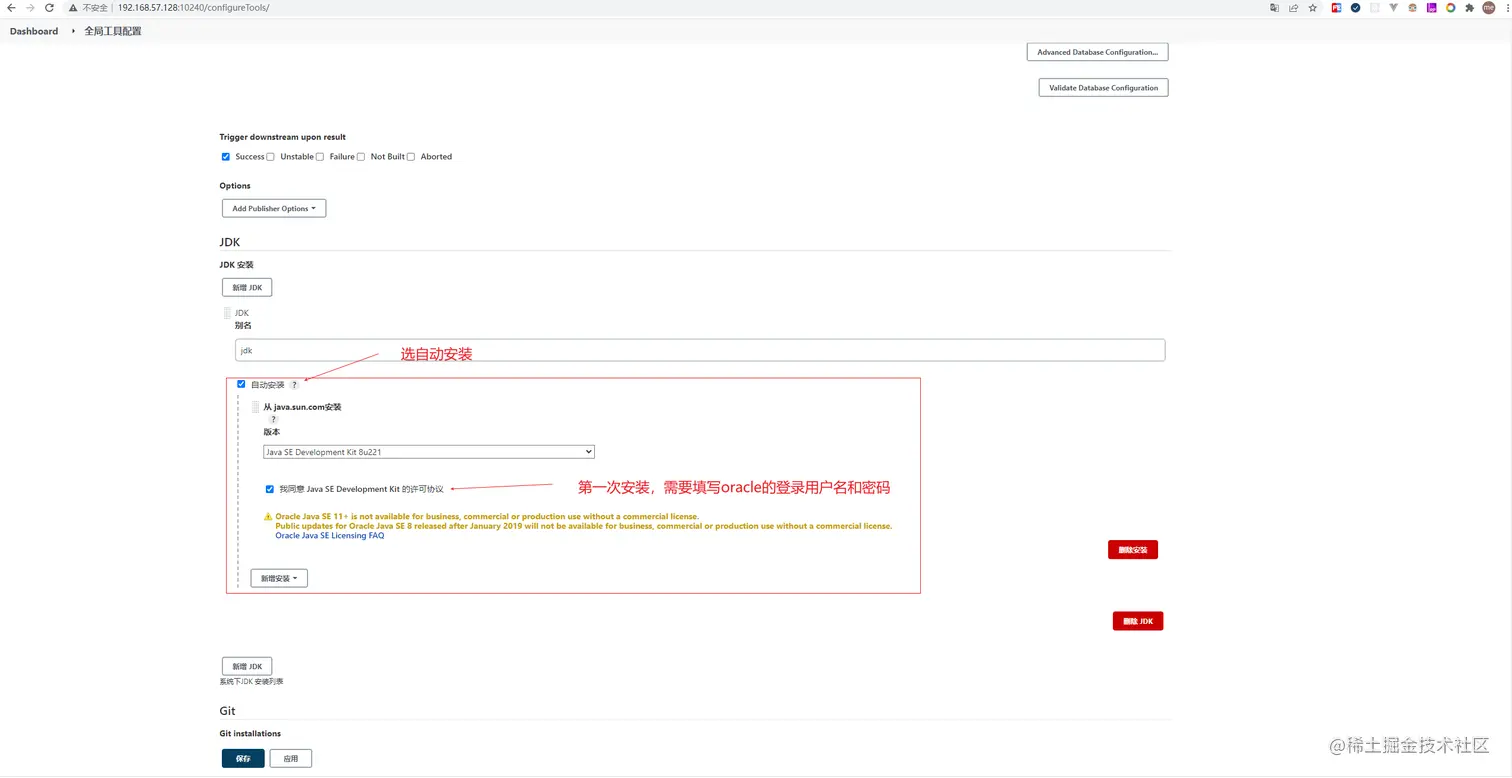Click the "Git installations" label
1512x778 pixels.
250,733
